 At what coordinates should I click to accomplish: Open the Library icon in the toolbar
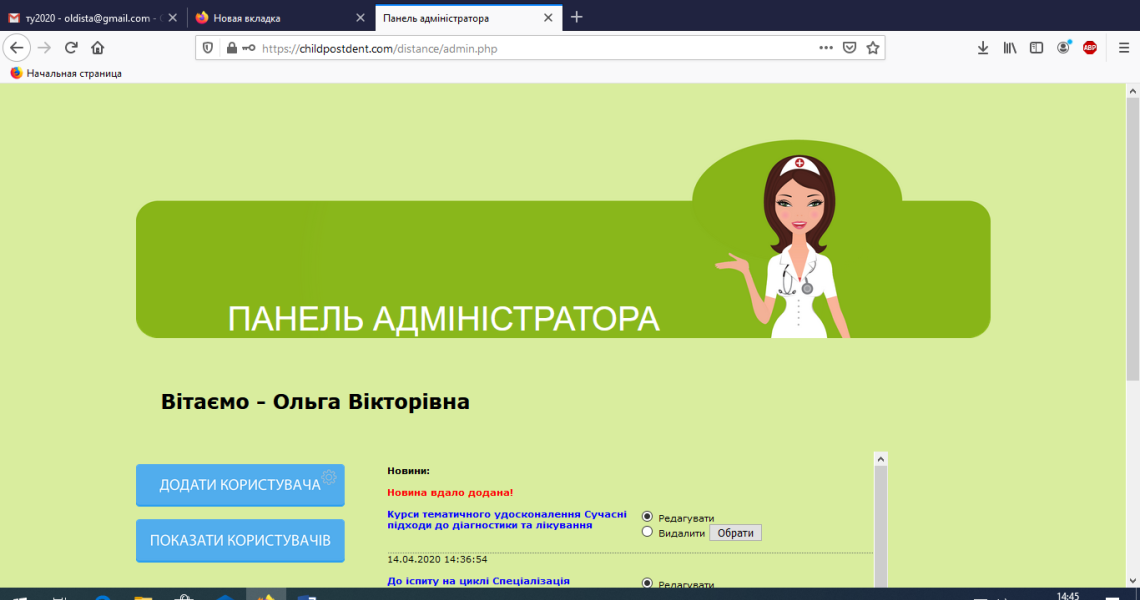tap(1009, 47)
